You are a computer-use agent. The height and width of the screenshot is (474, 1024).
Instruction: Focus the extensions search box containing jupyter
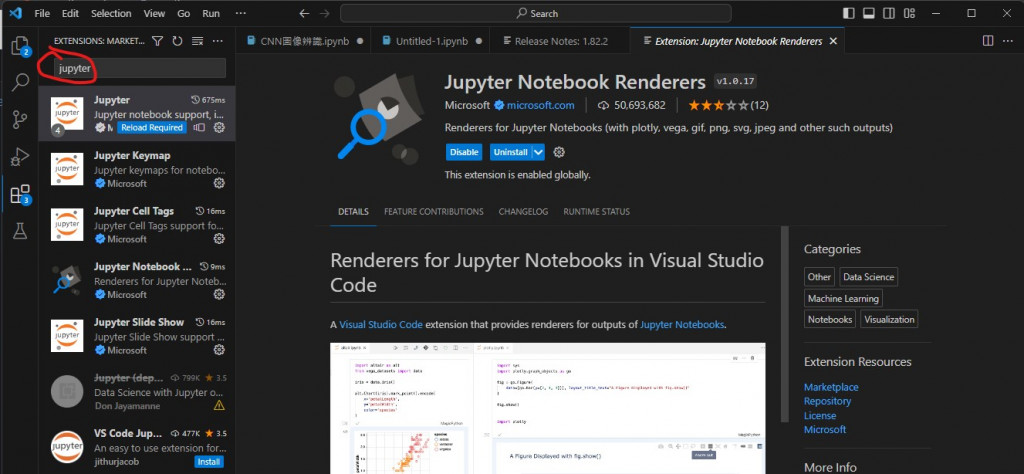point(139,68)
